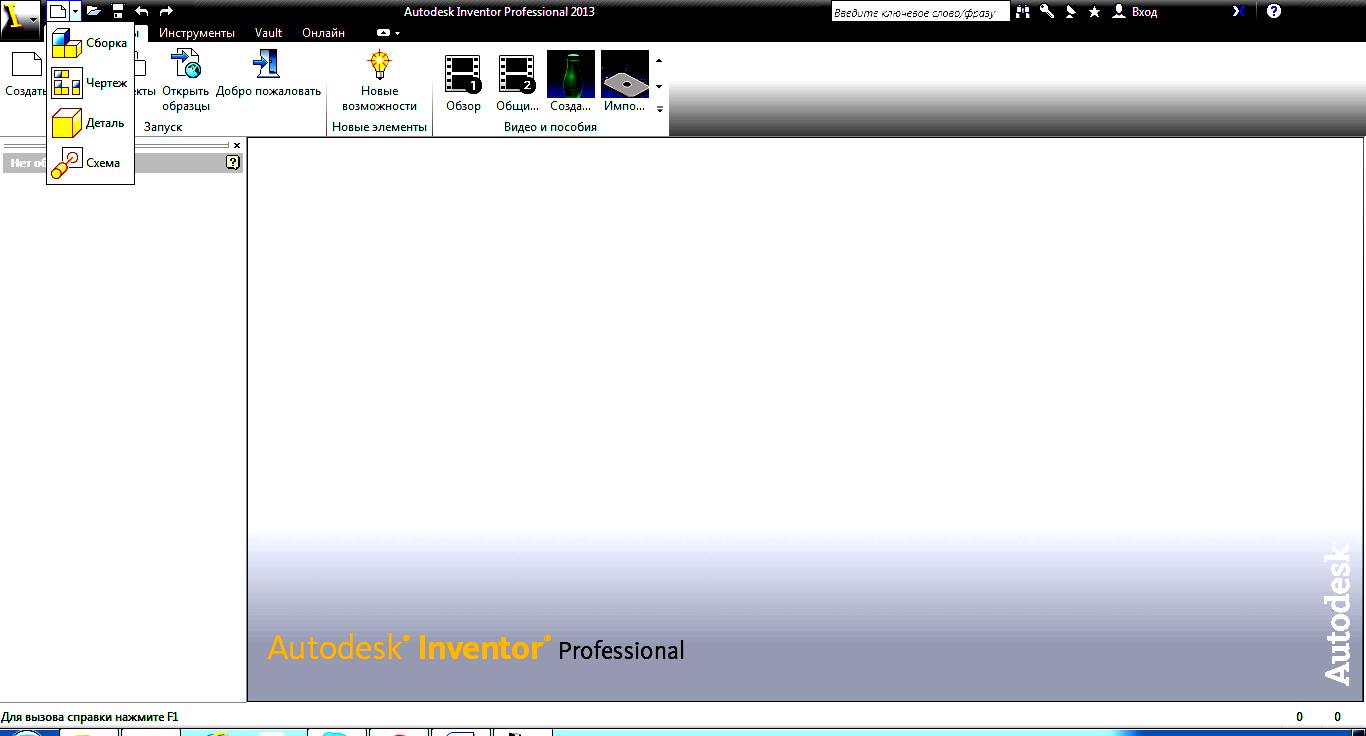Switch to the Инструменты ribbon tab

click(197, 33)
